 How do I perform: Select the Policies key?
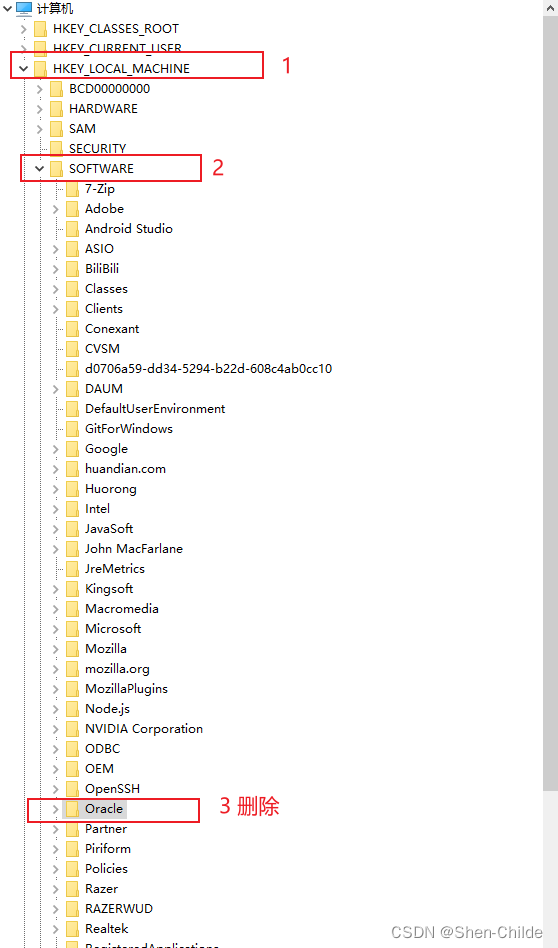pyautogui.click(x=106, y=869)
